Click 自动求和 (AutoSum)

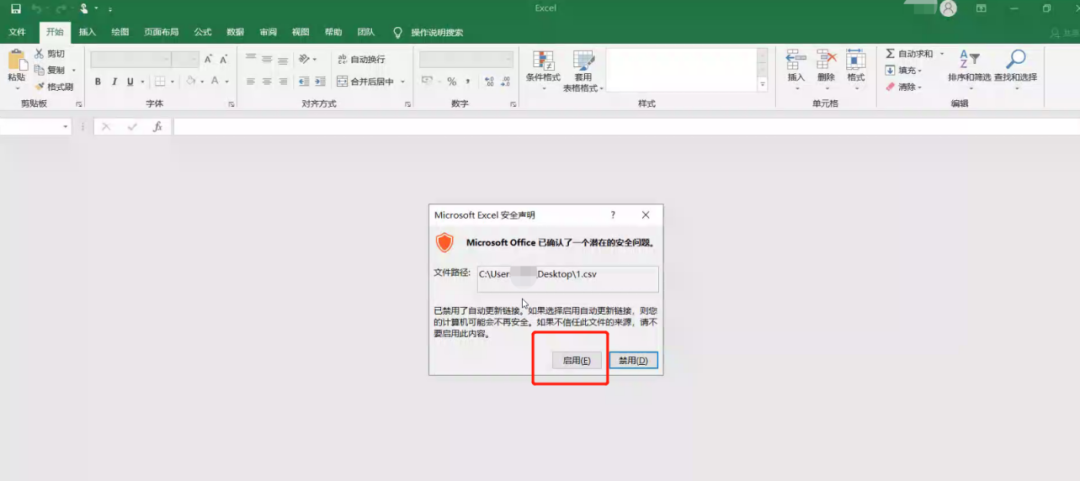click(x=908, y=54)
